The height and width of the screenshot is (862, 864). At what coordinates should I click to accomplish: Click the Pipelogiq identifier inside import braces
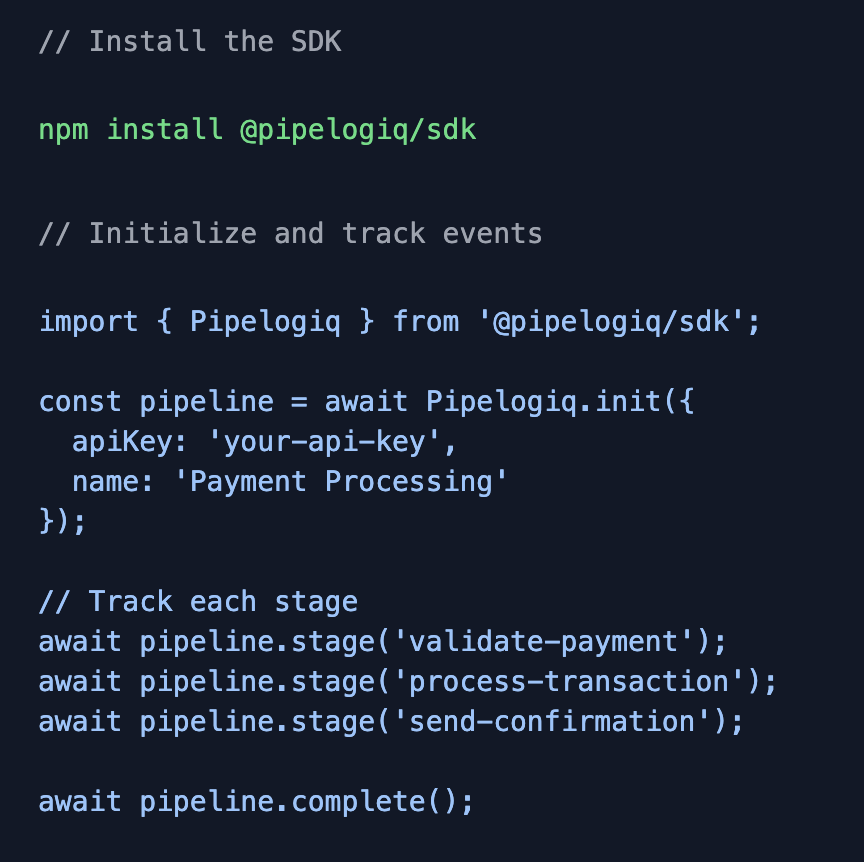pos(265,322)
